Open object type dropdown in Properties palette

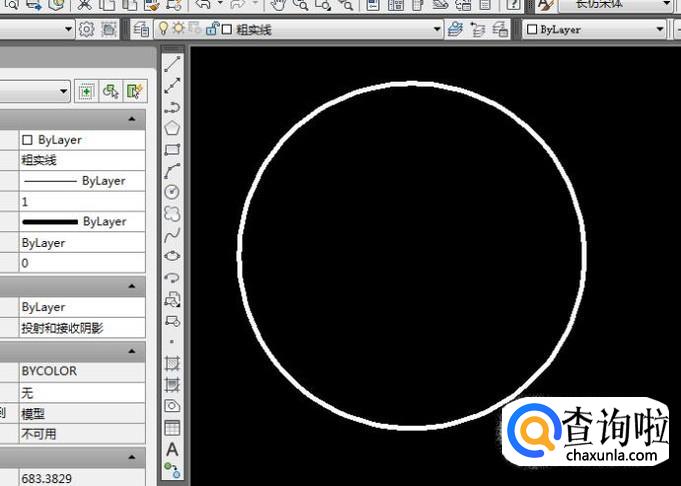point(63,91)
